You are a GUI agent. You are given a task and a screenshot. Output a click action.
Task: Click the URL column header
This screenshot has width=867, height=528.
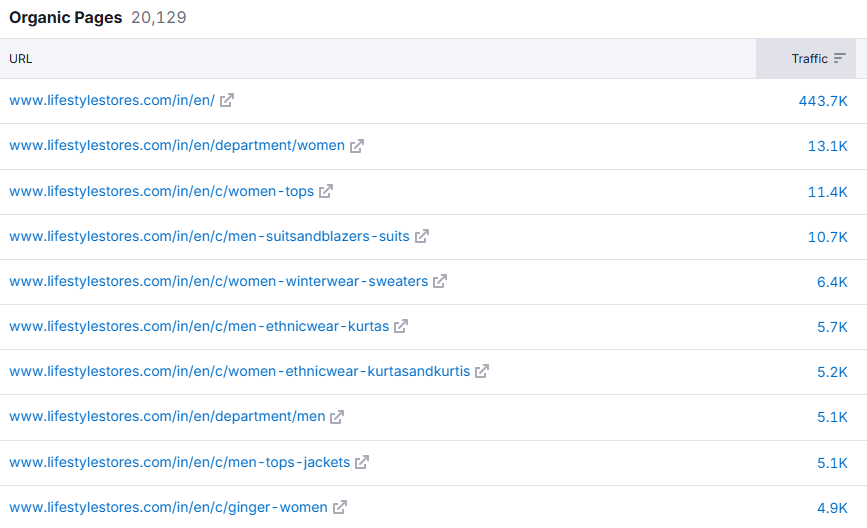[21, 59]
